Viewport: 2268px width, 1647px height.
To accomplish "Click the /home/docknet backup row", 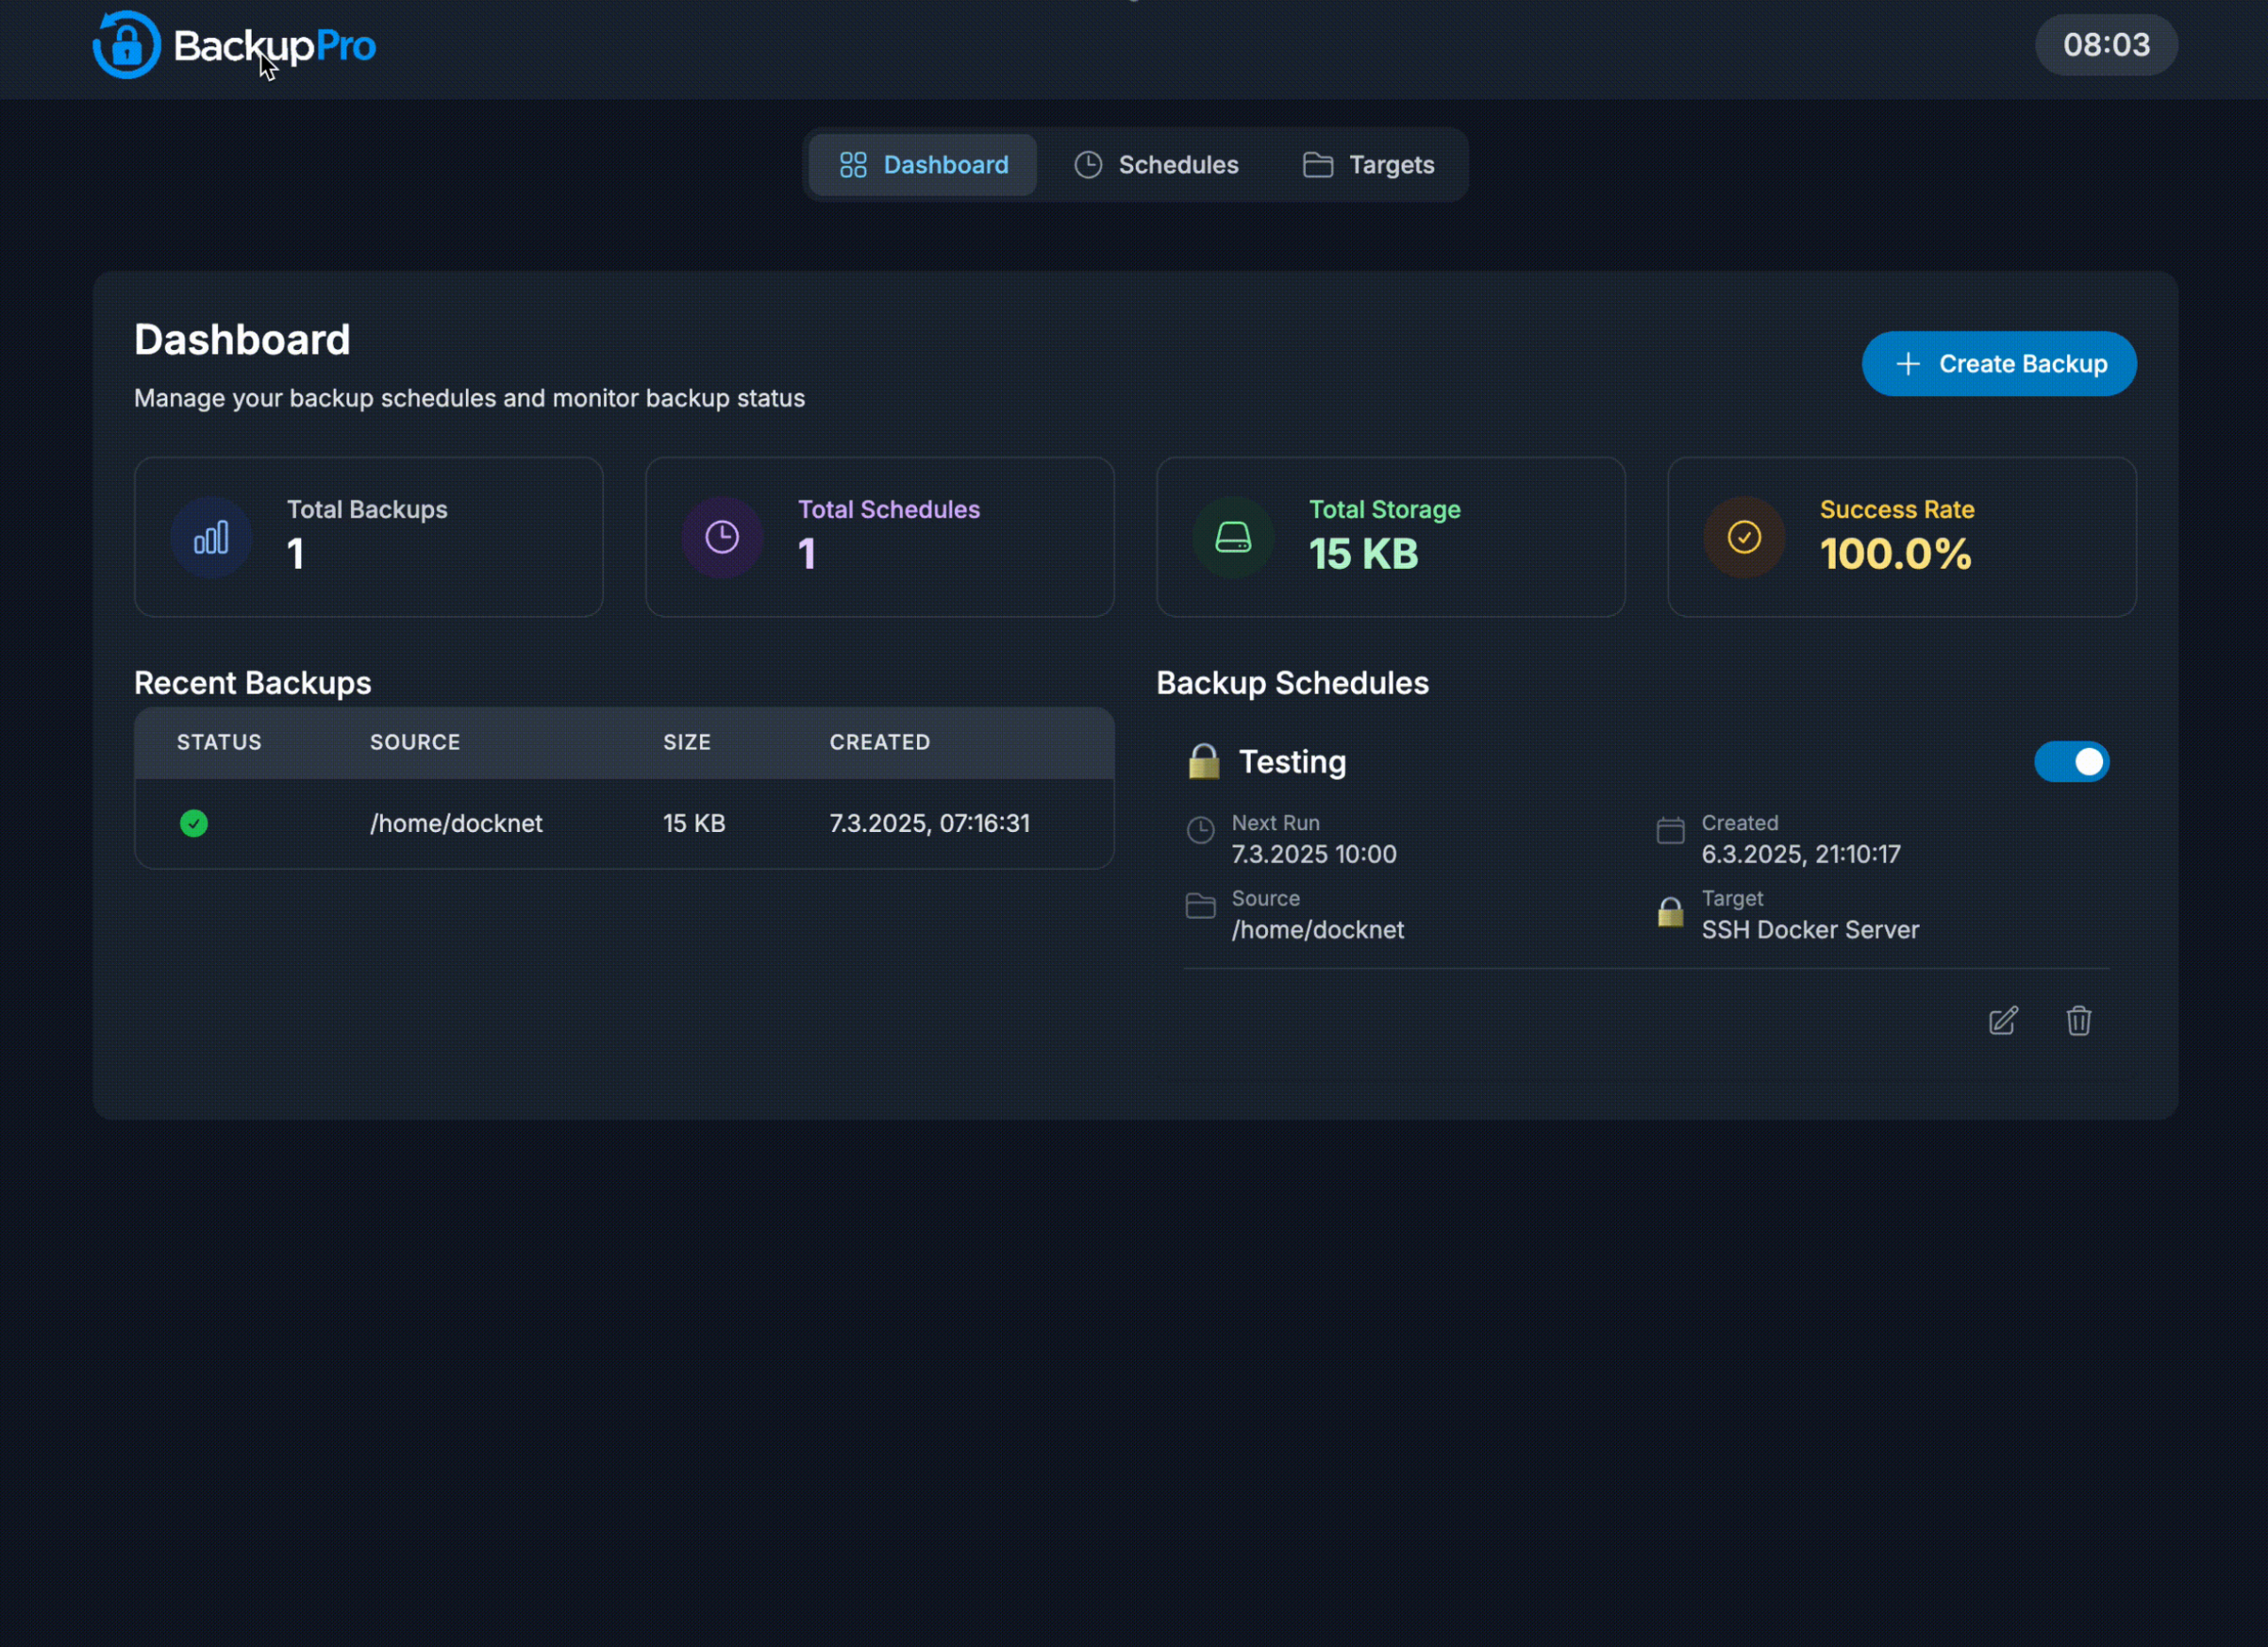I will pos(624,823).
